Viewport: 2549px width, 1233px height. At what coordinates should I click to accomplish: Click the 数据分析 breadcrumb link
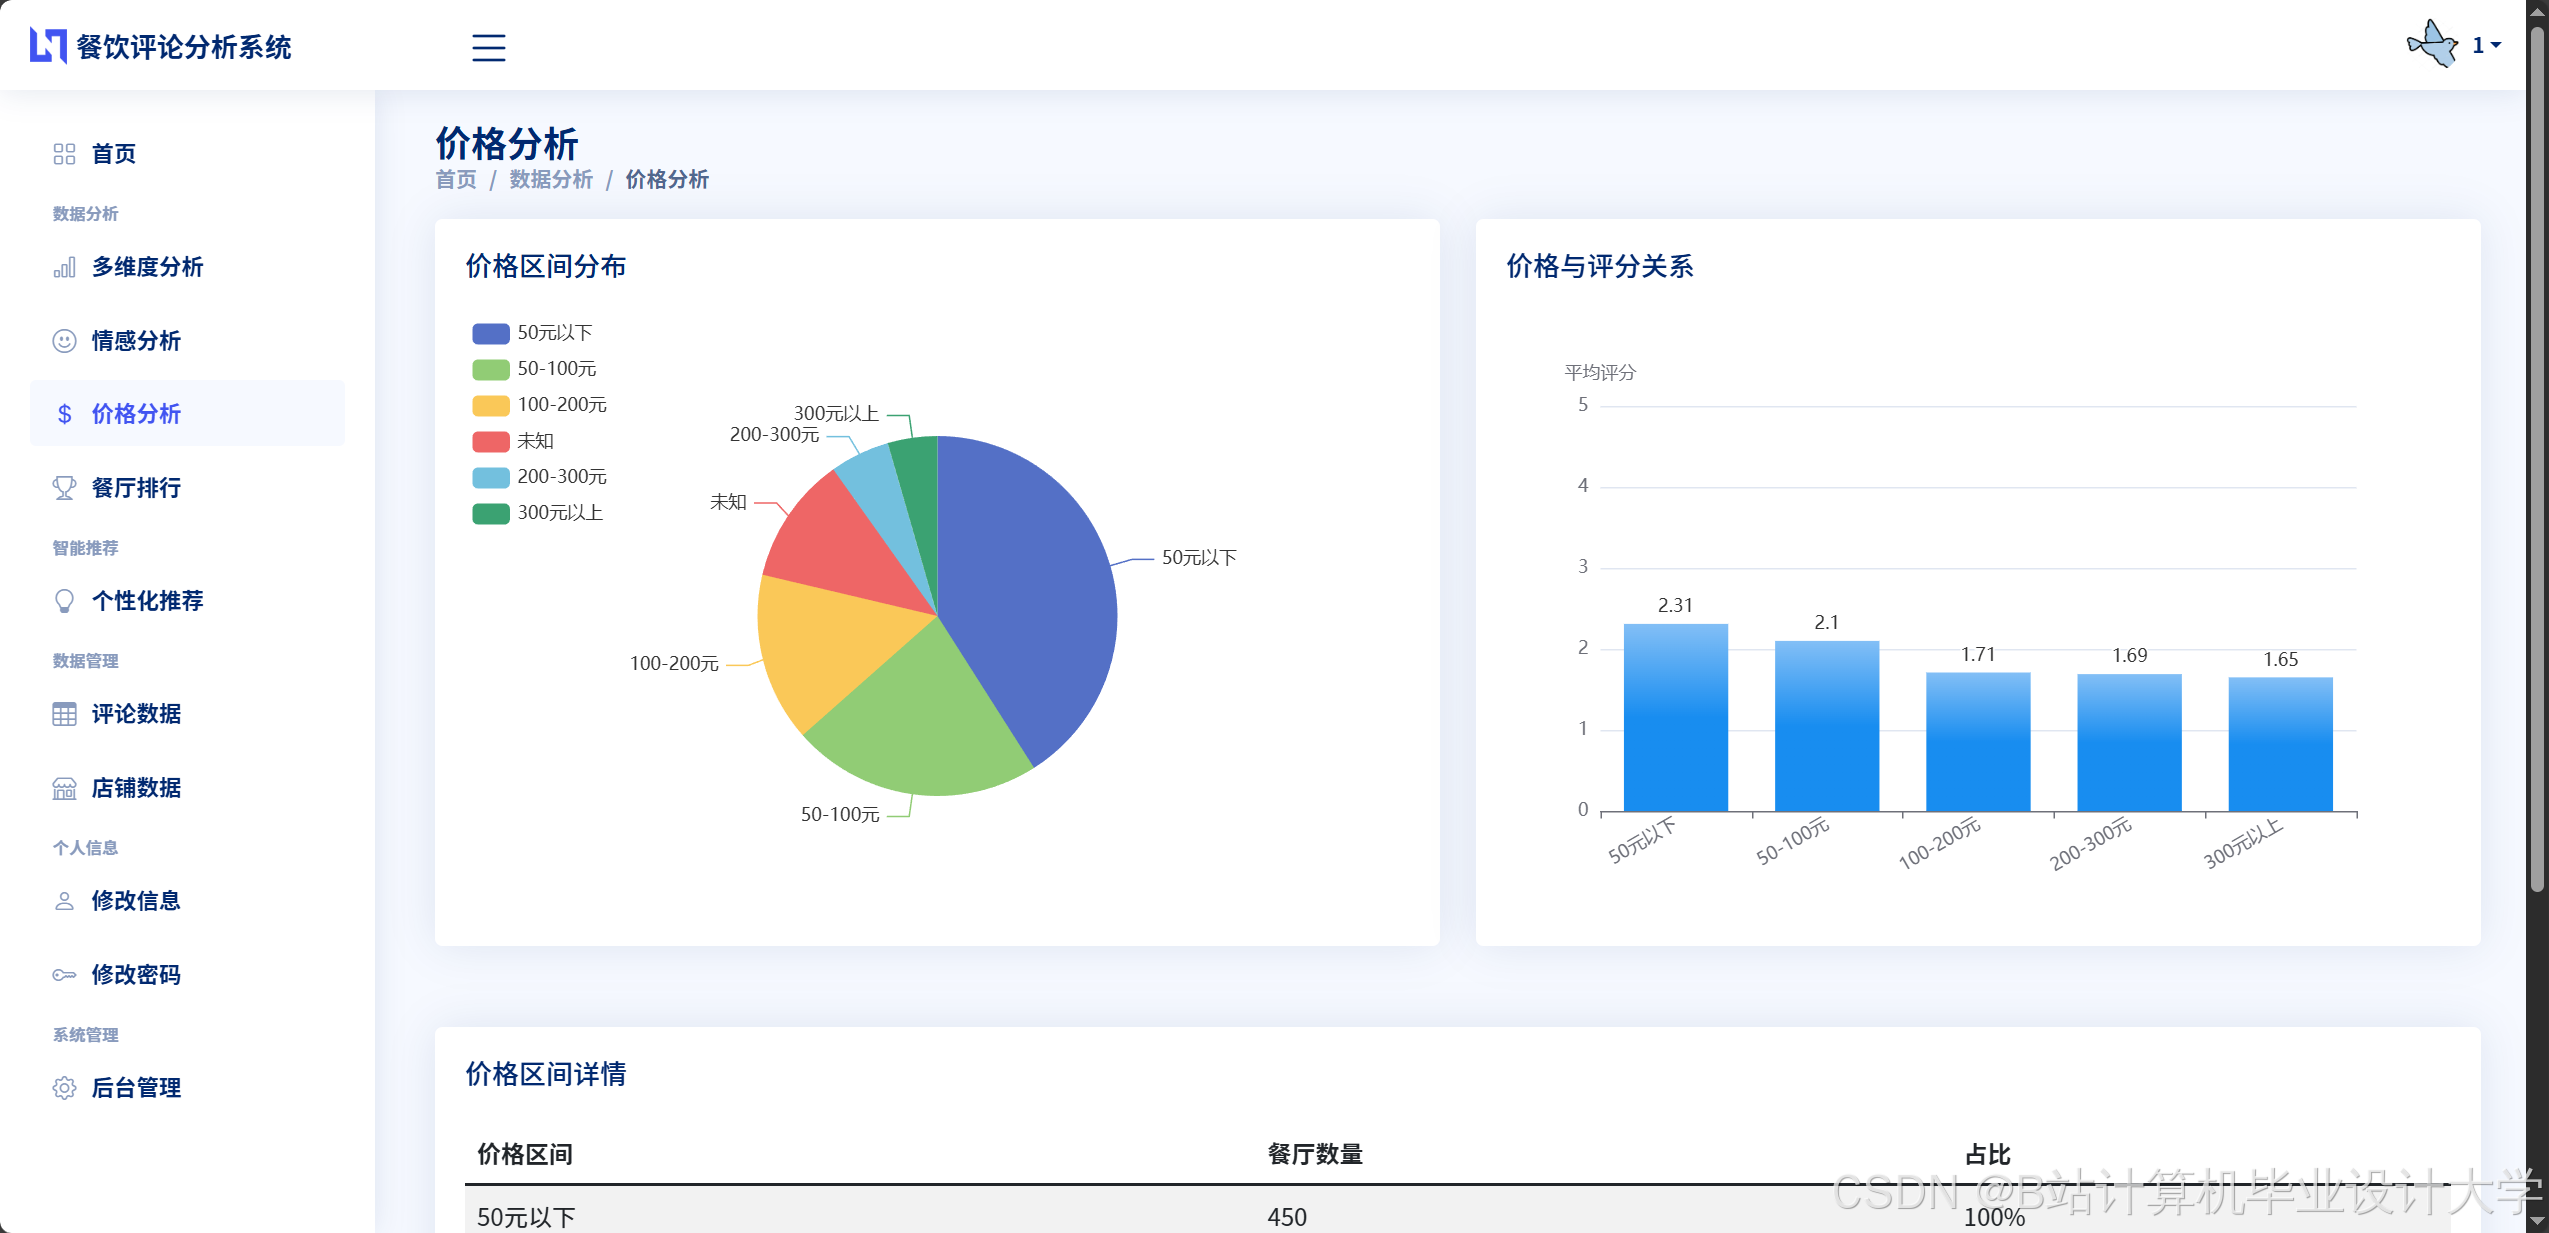pos(551,180)
